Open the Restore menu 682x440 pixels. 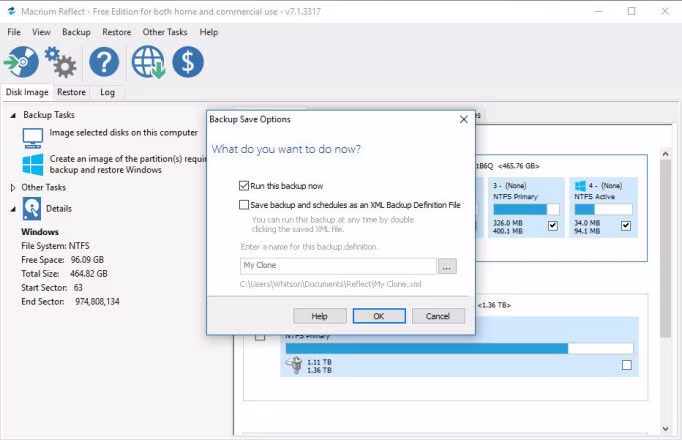coord(117,32)
